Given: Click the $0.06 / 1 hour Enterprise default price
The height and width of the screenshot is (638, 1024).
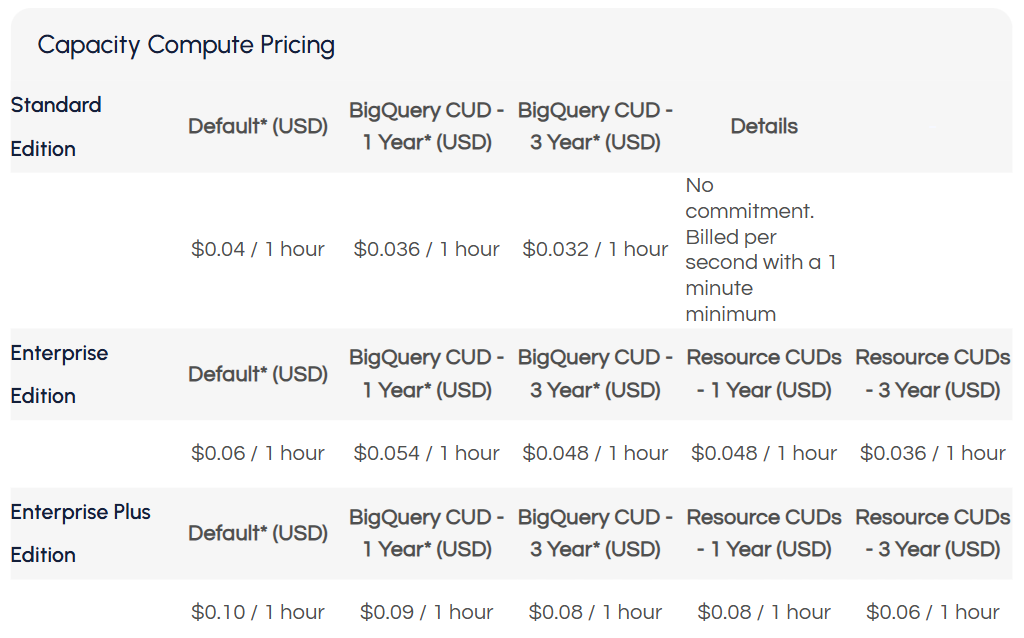Looking at the screenshot, I should tap(258, 453).
